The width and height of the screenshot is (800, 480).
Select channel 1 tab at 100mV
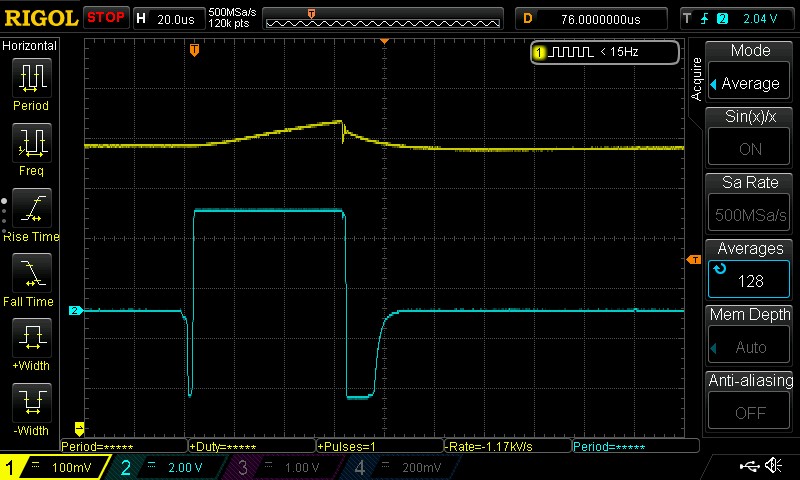[53, 468]
